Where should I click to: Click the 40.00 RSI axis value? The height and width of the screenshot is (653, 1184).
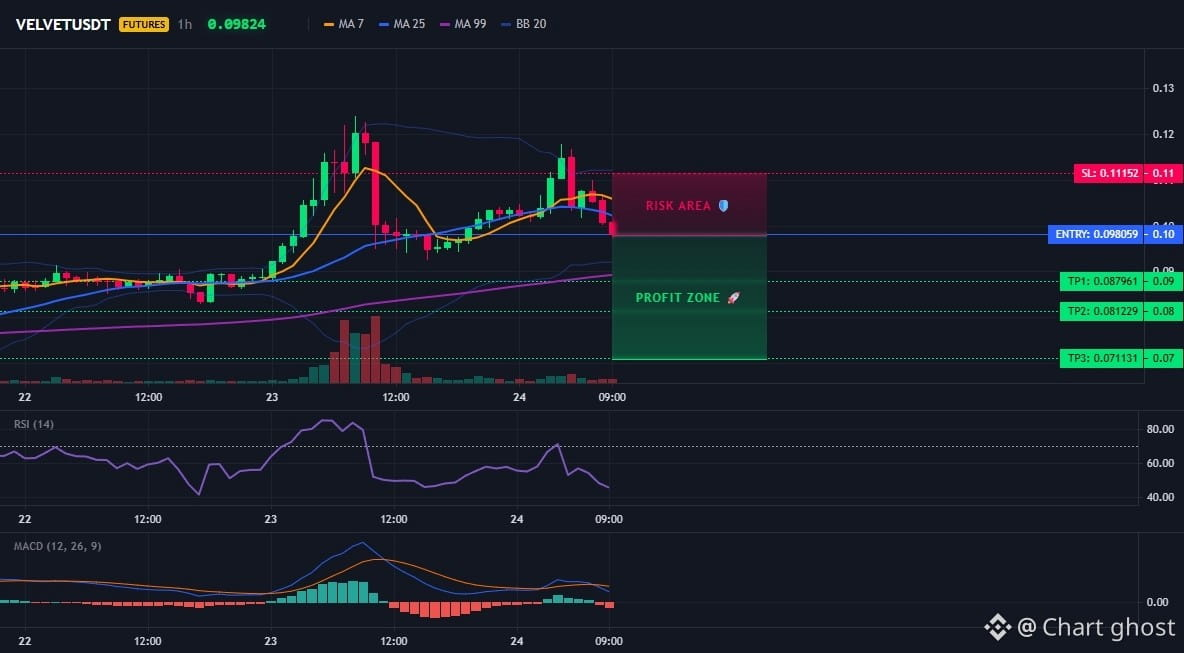(x=1160, y=497)
